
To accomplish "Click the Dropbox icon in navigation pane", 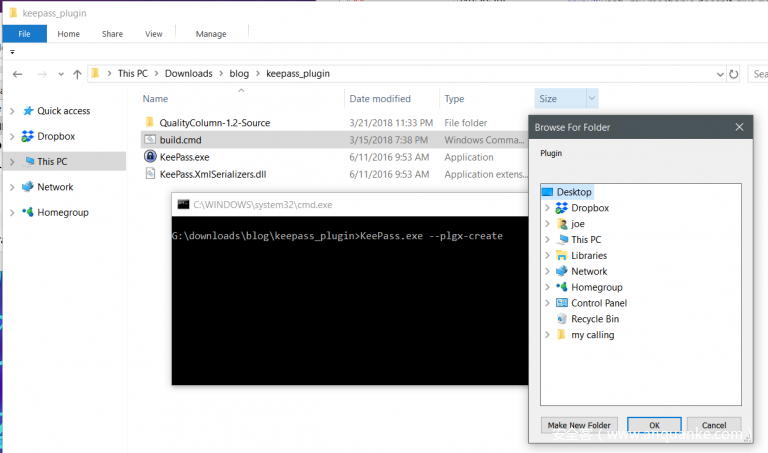I will click(28, 136).
